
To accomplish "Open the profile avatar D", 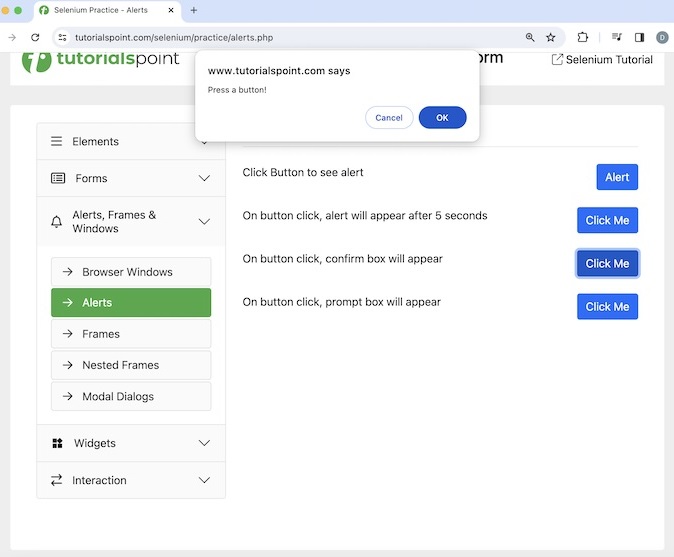I will point(662,37).
